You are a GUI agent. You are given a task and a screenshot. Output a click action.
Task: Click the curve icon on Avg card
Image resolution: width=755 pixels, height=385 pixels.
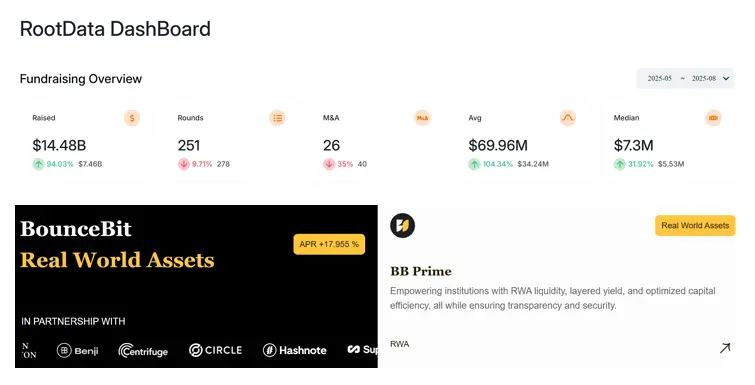click(x=568, y=118)
